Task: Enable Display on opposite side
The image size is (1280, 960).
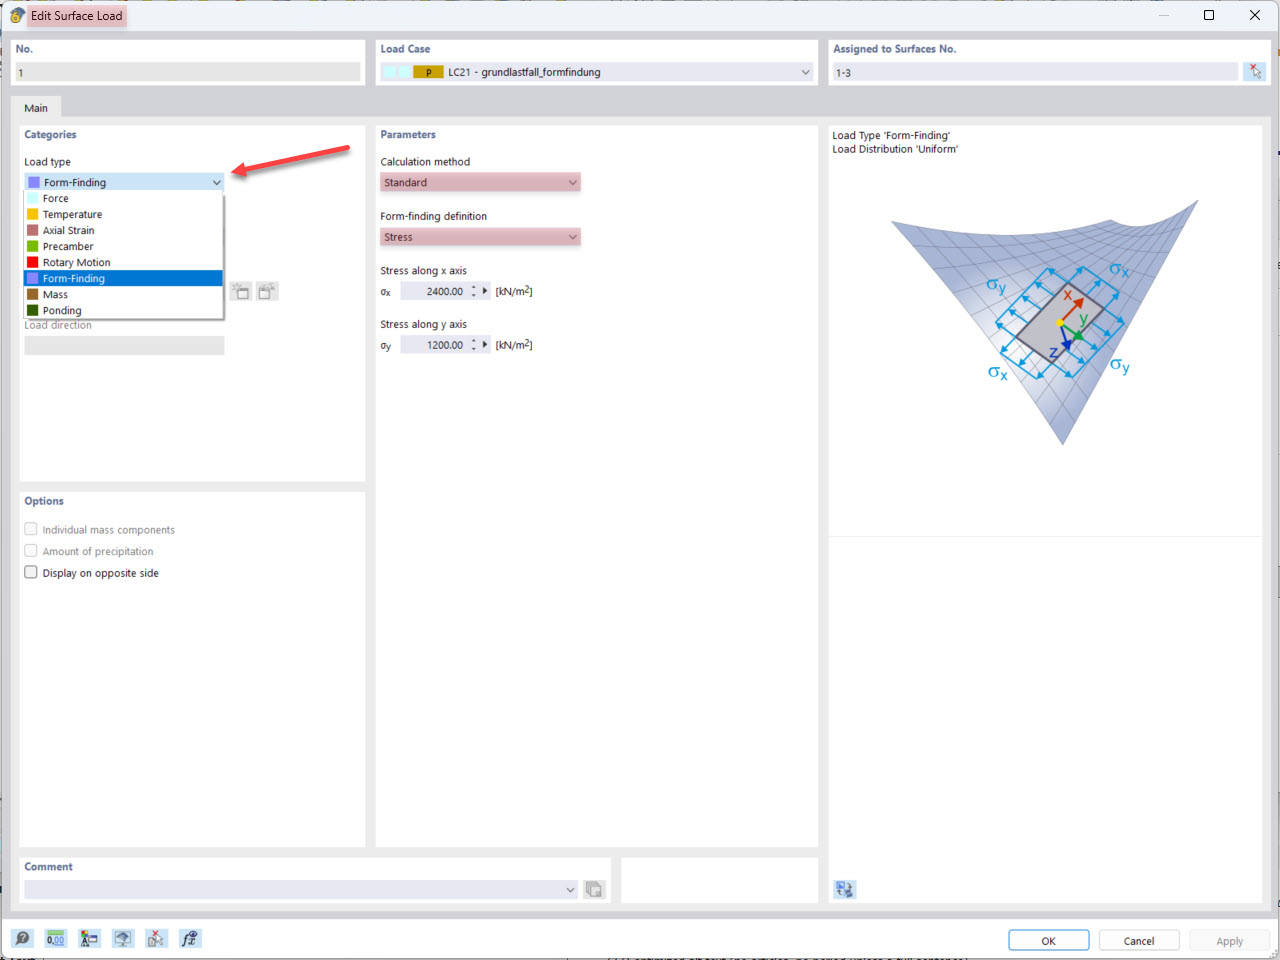Action: pos(30,572)
